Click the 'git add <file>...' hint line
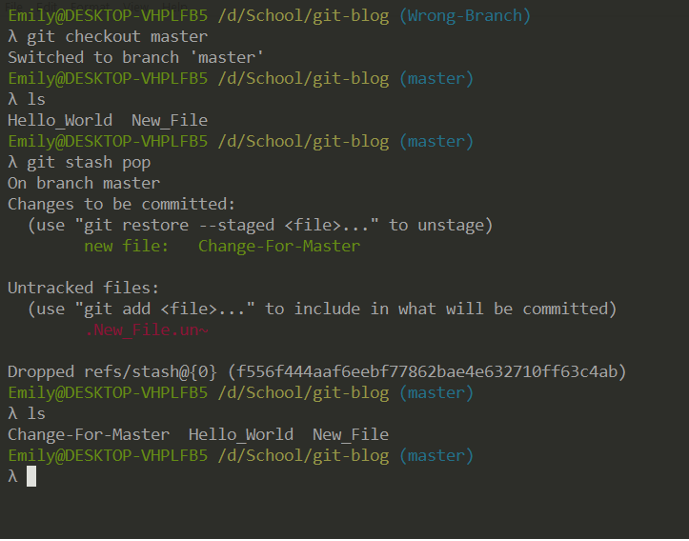 coord(322,309)
